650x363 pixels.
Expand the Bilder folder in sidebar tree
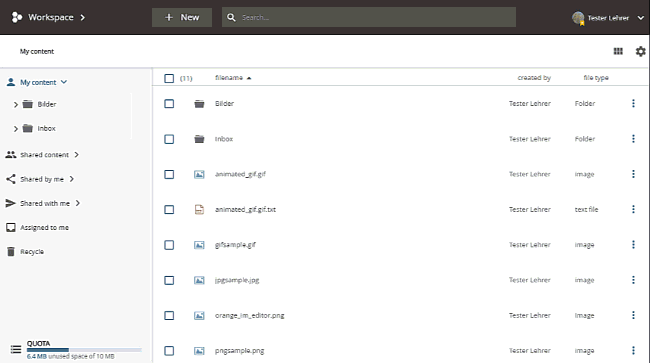16,104
